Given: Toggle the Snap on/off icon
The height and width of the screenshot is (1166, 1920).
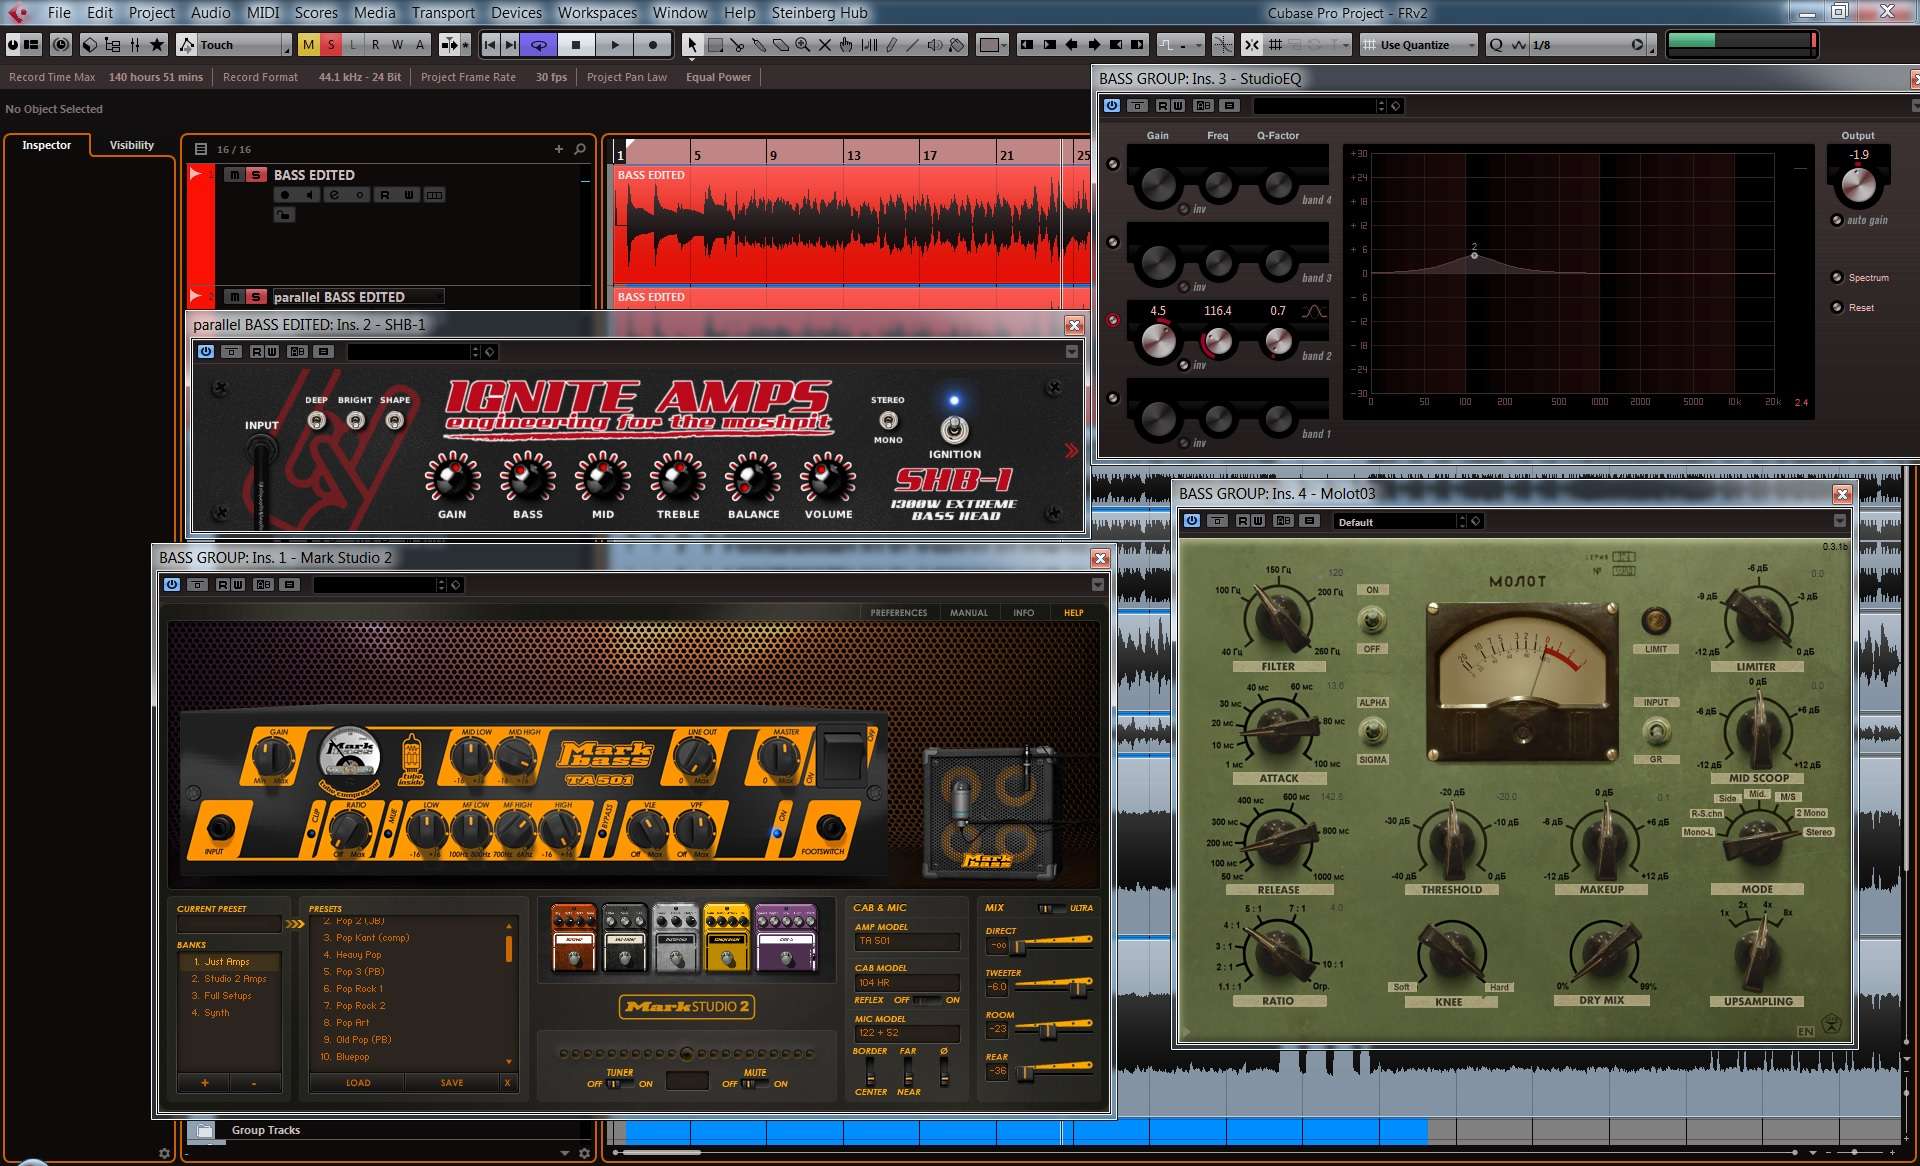Looking at the screenshot, I should click(1252, 45).
